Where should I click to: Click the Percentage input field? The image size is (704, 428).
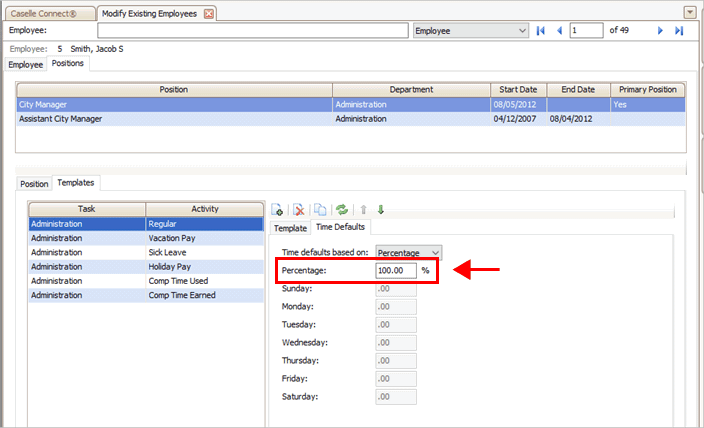(x=395, y=270)
